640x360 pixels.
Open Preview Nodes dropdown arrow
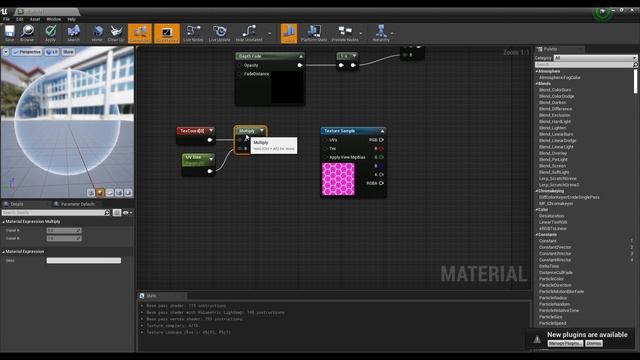[x=361, y=33]
